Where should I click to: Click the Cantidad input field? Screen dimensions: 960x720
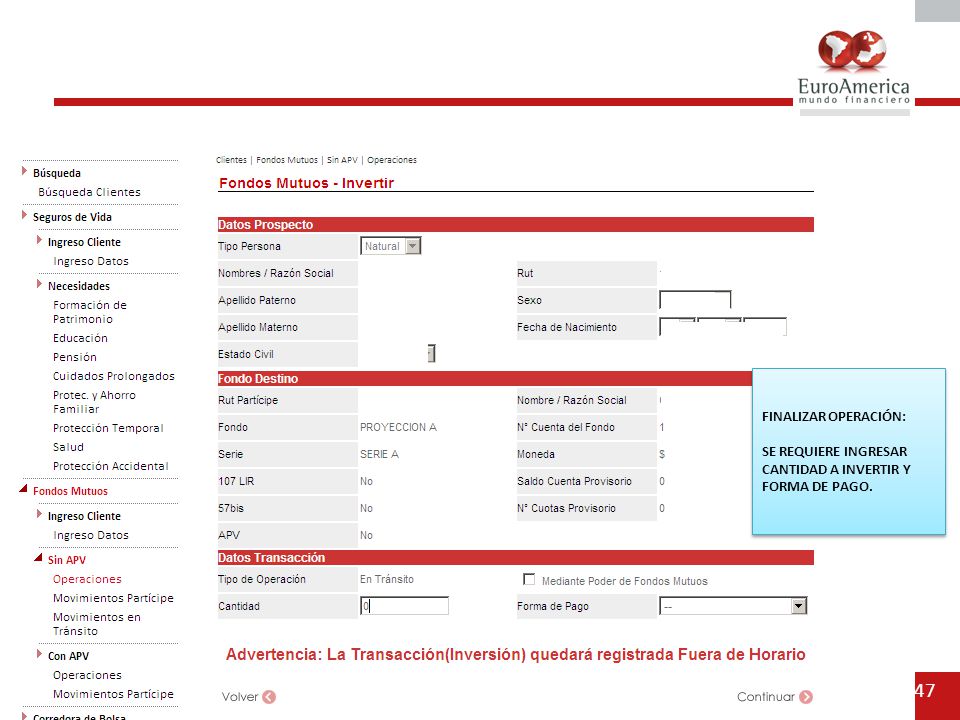[x=404, y=606]
